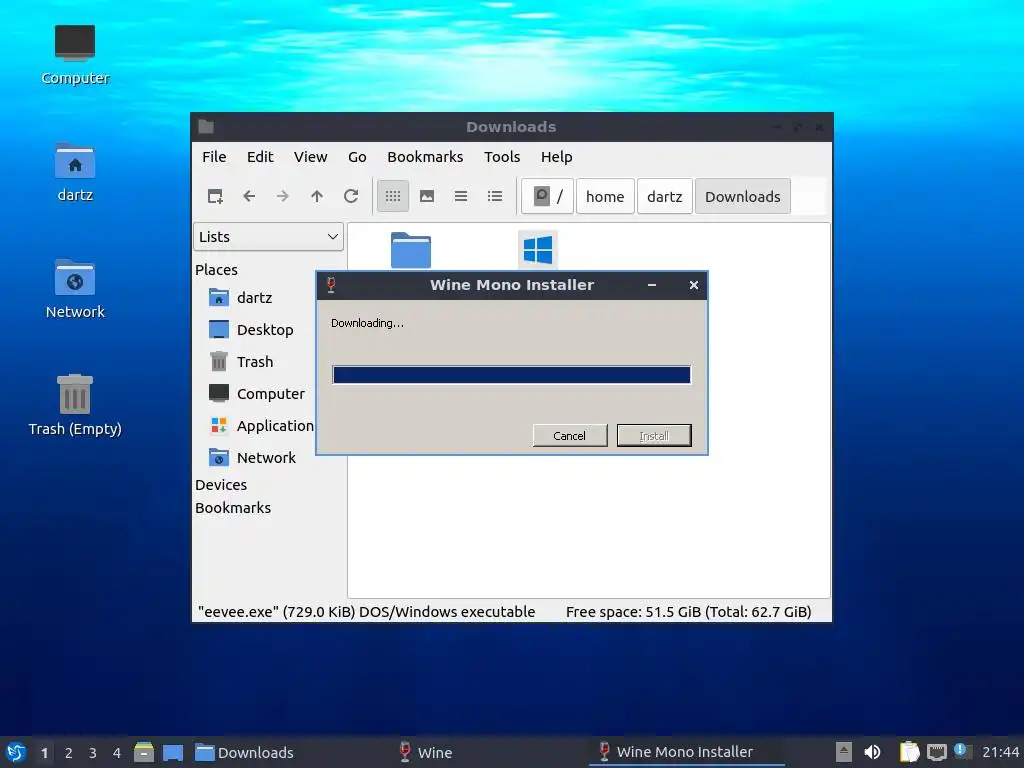Image resolution: width=1024 pixels, height=768 pixels.
Task: Close the Wine Mono Installer dialog
Action: 694,285
